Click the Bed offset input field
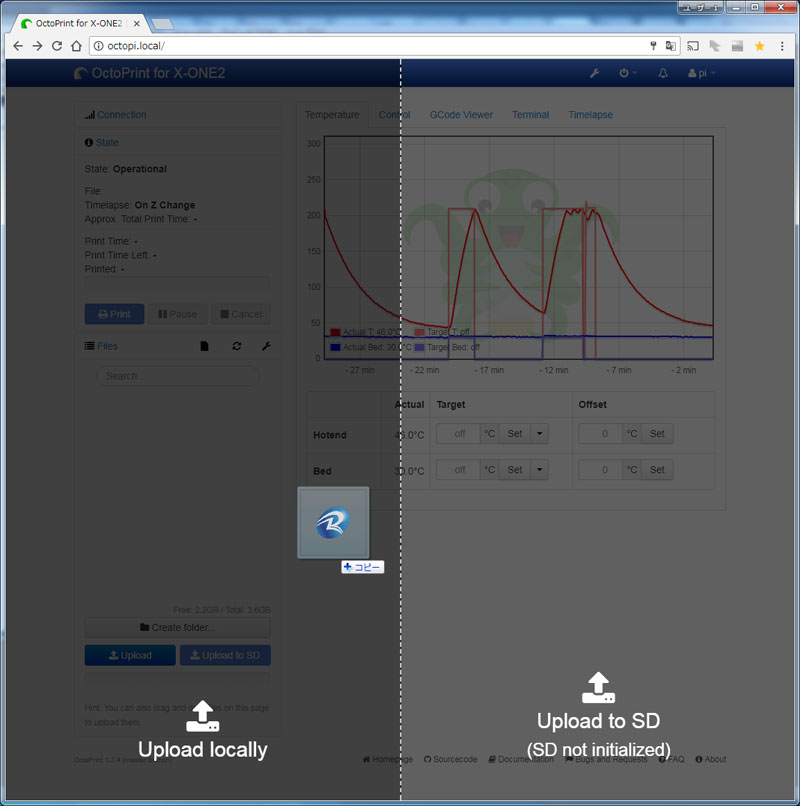 [x=601, y=470]
